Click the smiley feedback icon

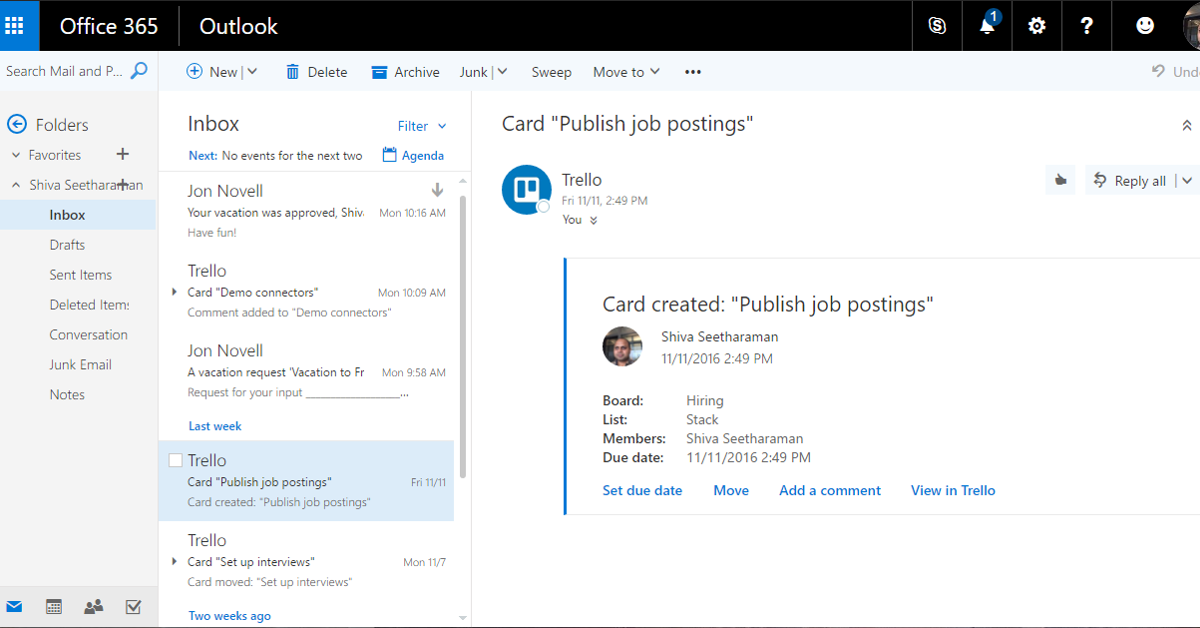point(1145,26)
